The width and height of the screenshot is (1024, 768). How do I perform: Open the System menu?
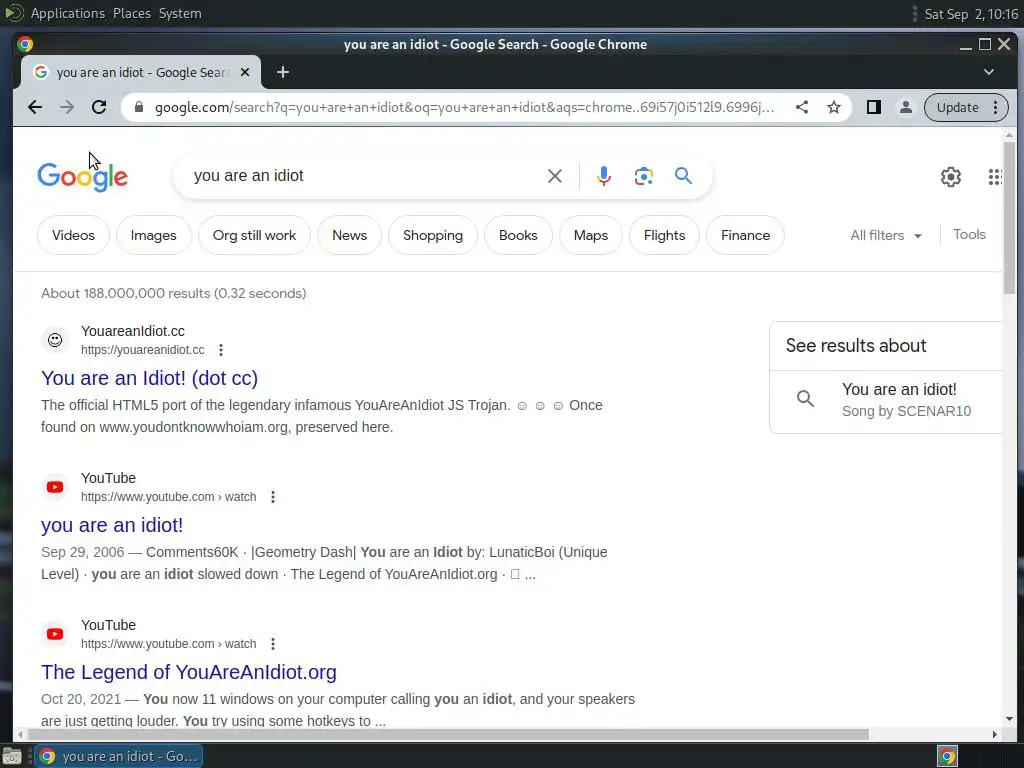180,13
